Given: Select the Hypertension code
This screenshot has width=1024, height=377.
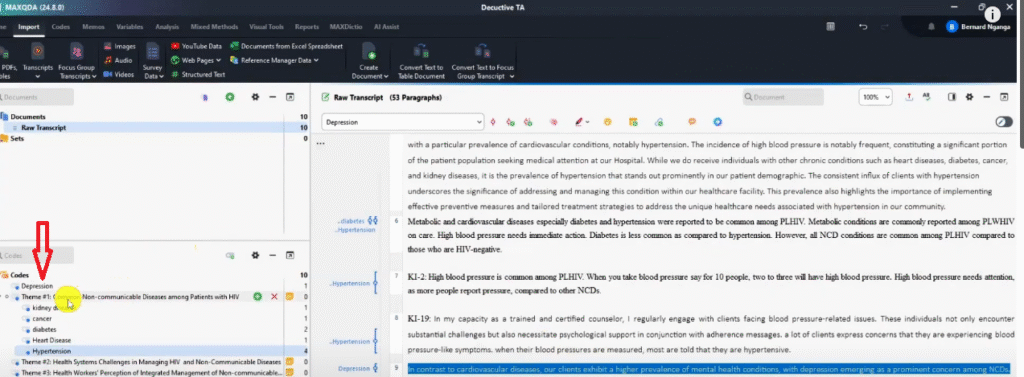Looking at the screenshot, I should tap(51, 351).
